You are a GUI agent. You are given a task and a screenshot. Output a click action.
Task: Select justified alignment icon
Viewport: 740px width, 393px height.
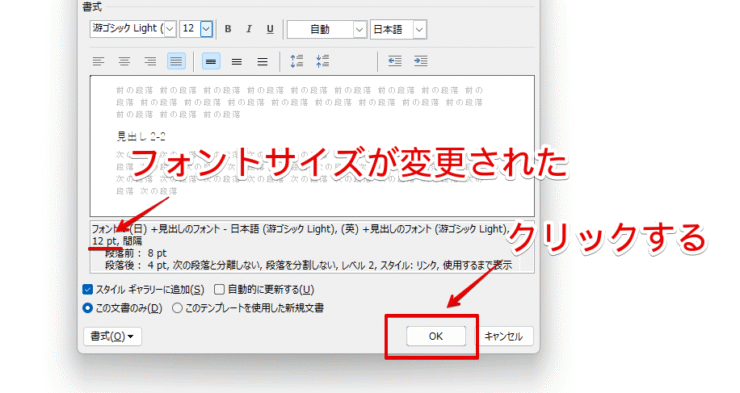176,61
